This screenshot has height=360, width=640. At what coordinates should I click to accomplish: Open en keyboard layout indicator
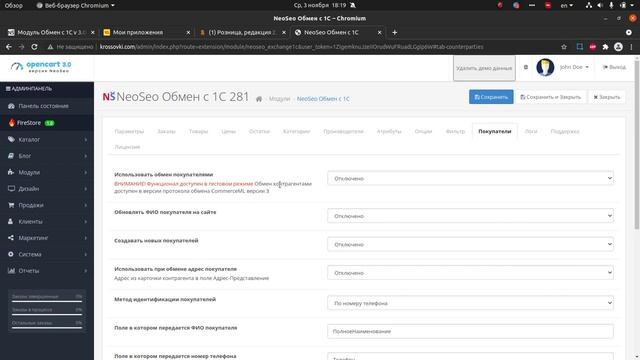pyautogui.click(x=567, y=5)
